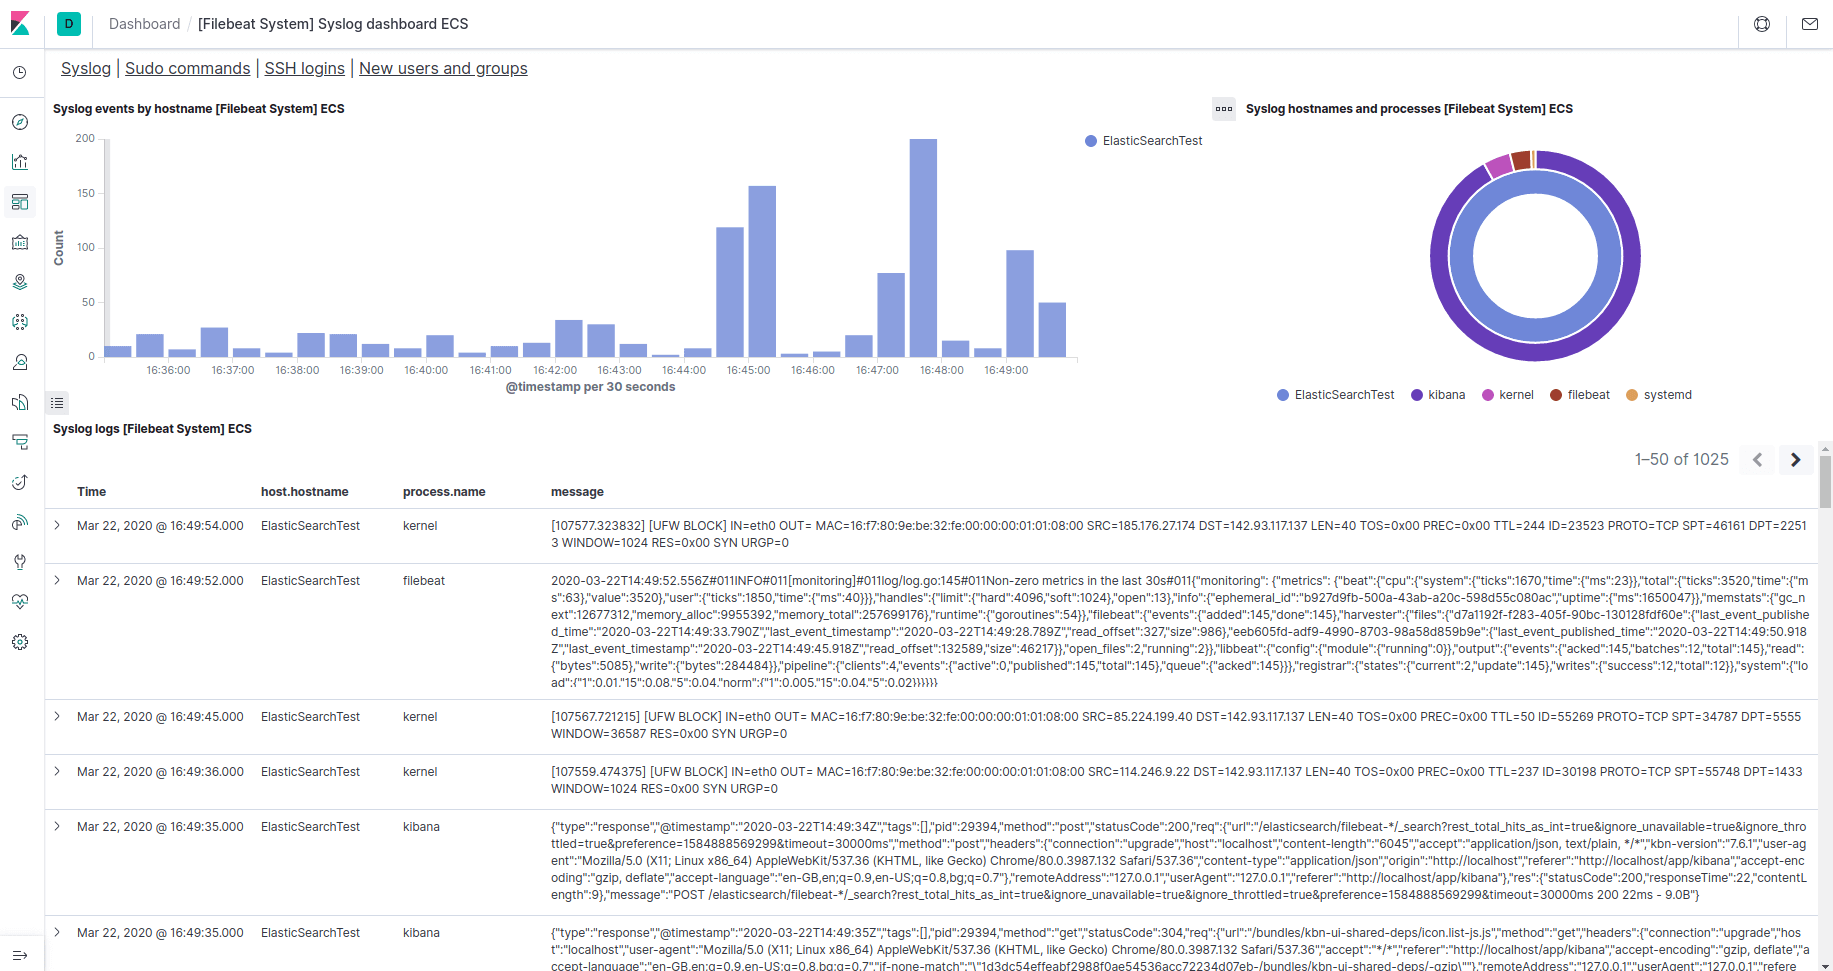Open the green D space selector
Screen dimensions: 1833x971
click(69, 24)
